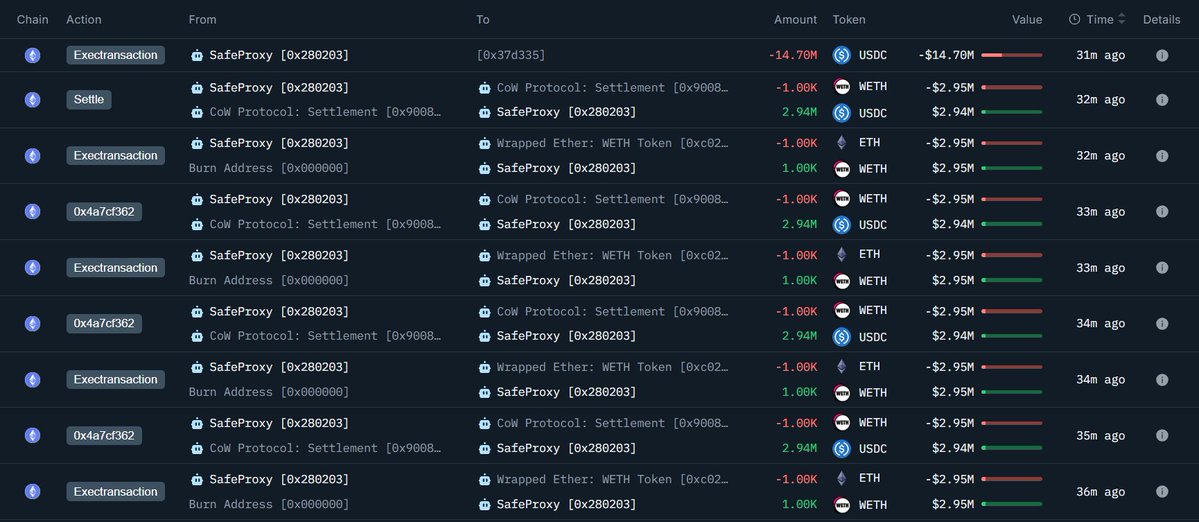1199x522 pixels.
Task: Click info icon in the Settle transaction row
Action: 1162,100
